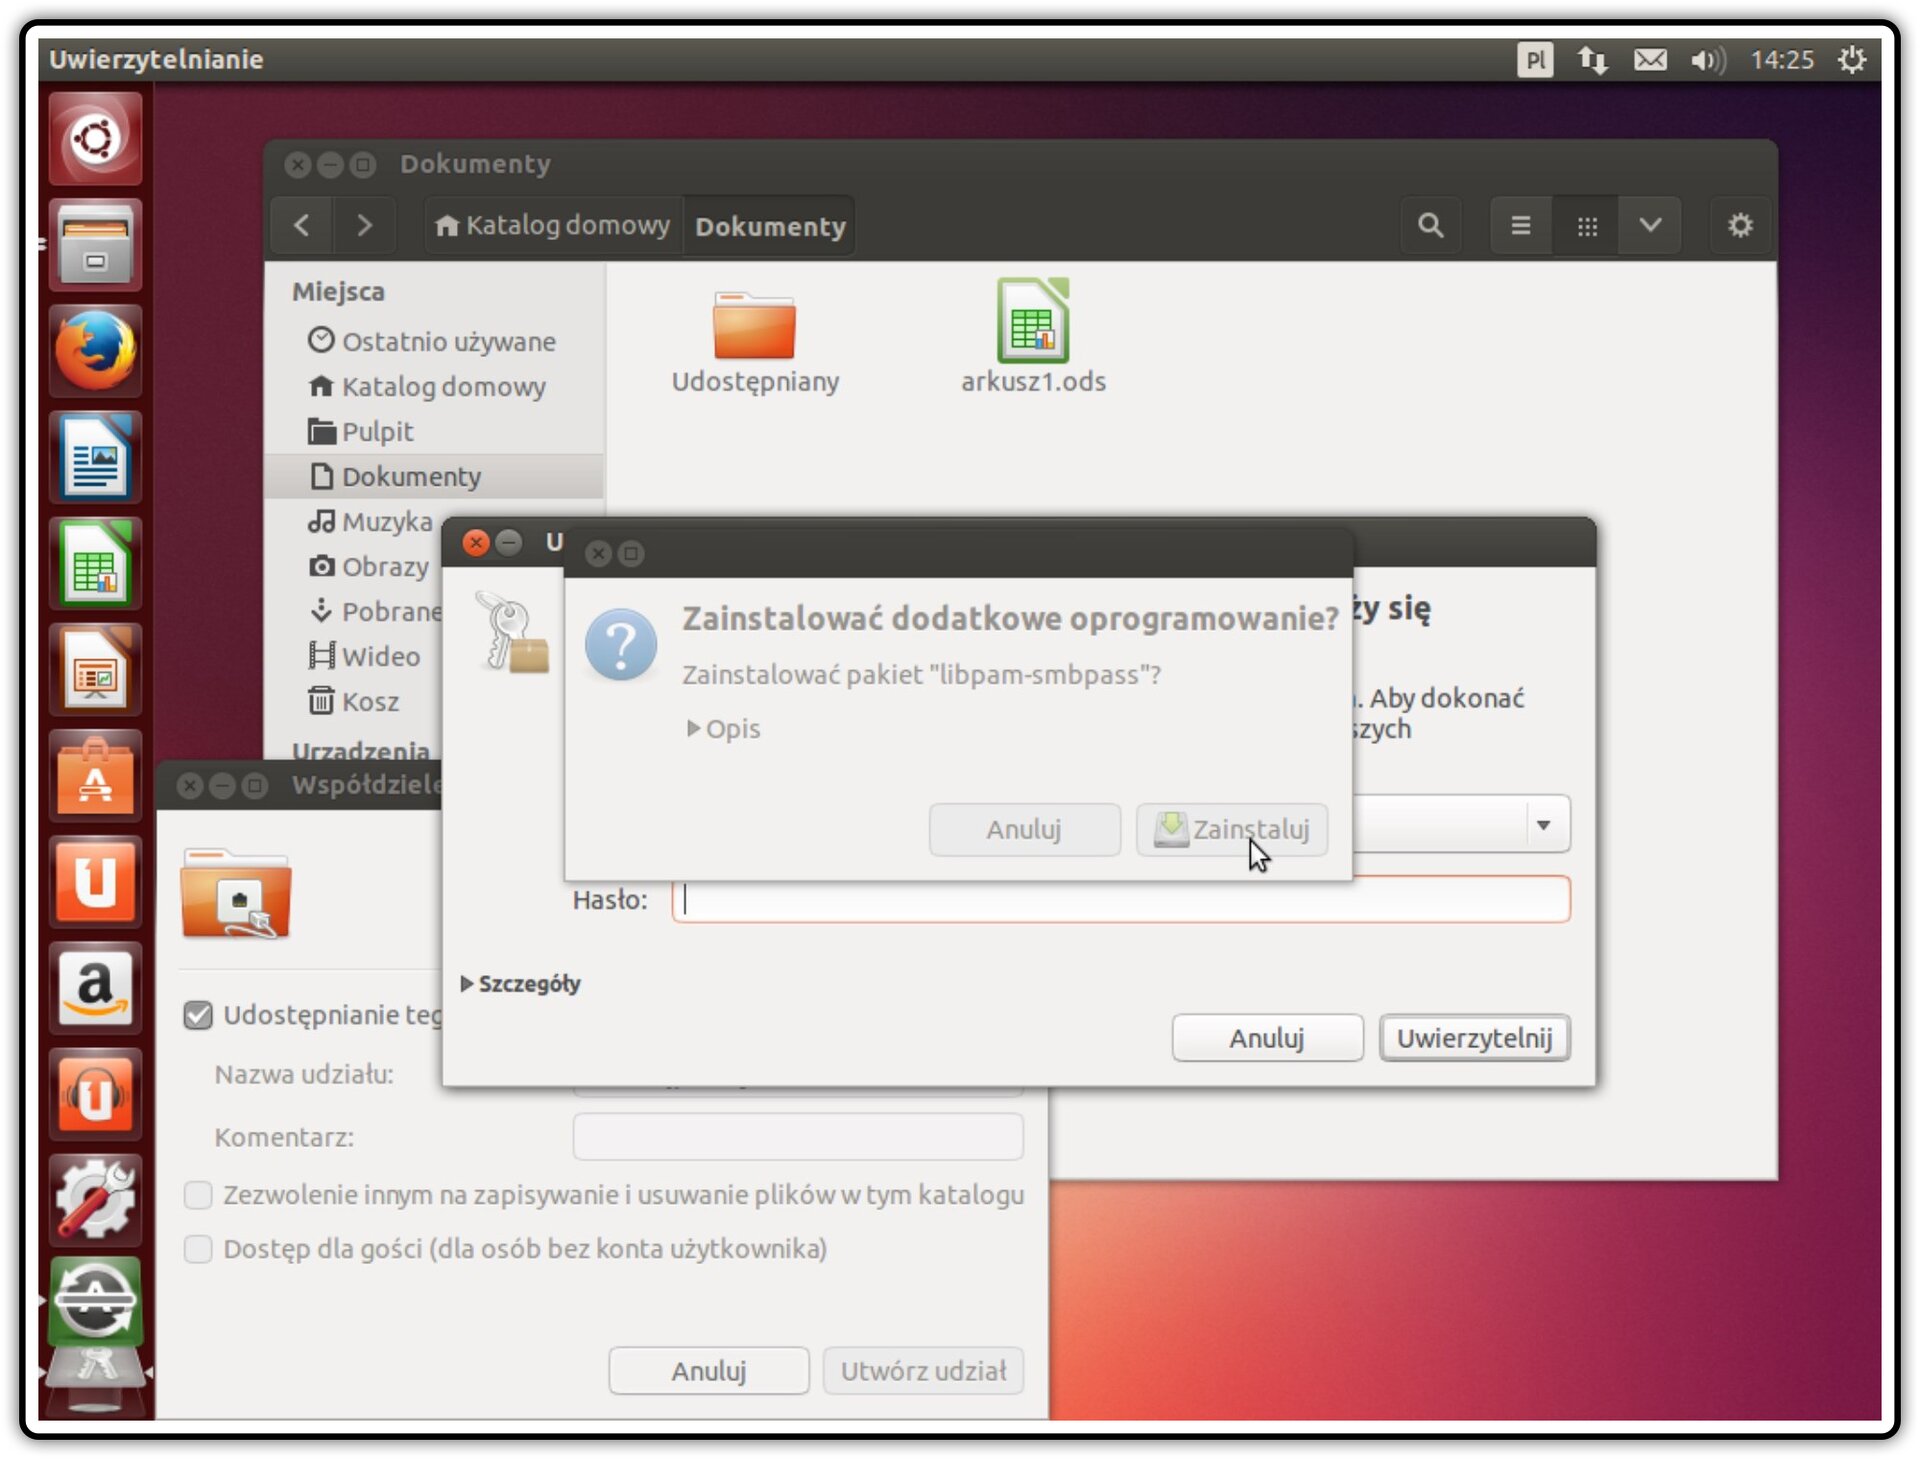Viewport: 1920px width, 1459px height.
Task: Open System Settings wrench-and-gear launcher icon
Action: click(95, 1200)
